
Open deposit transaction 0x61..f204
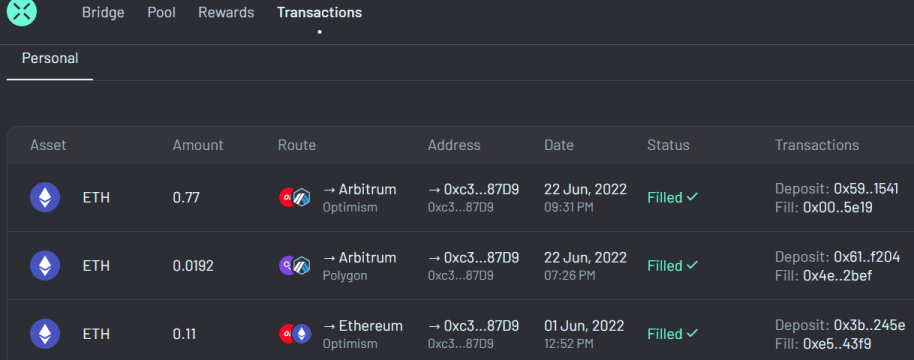867,257
